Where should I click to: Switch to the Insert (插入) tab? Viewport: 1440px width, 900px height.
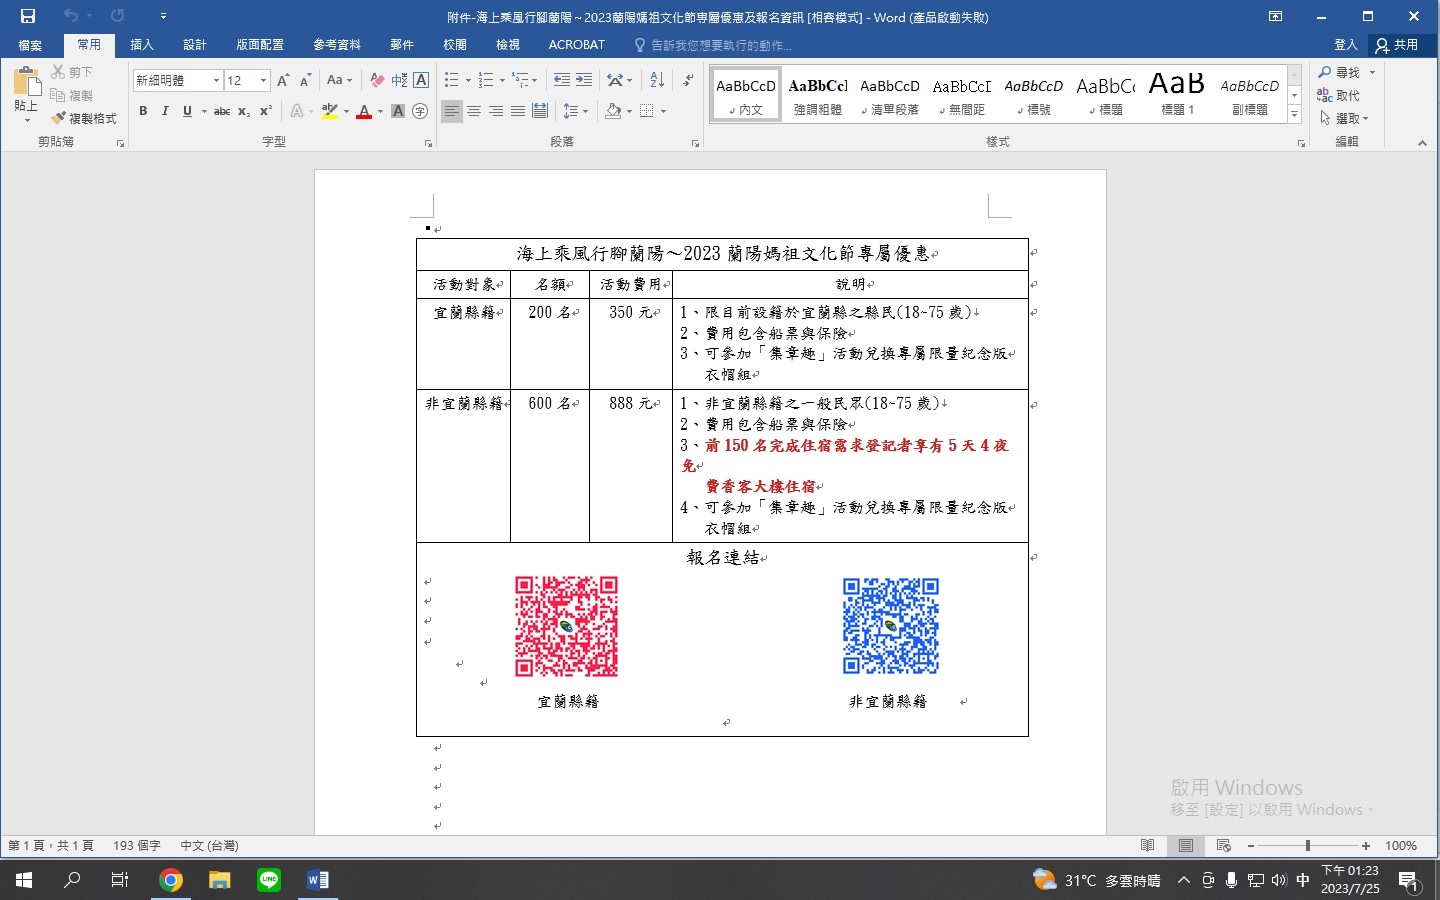tap(142, 45)
